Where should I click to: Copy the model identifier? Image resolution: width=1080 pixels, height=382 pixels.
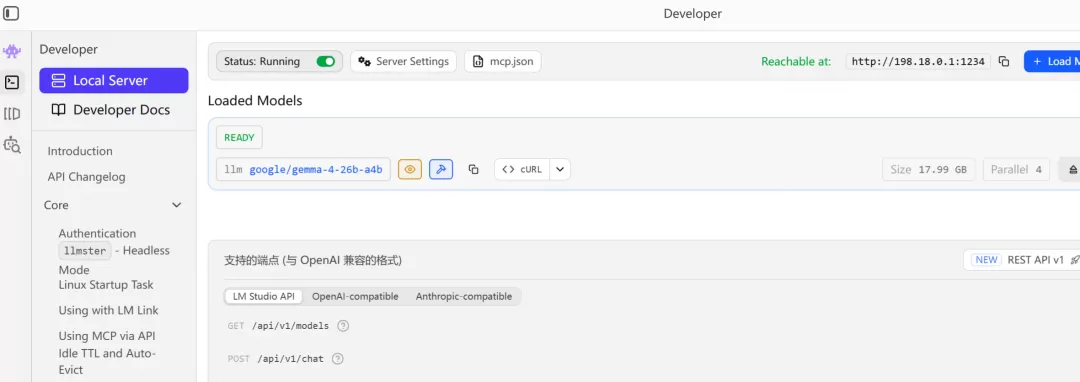[473, 169]
